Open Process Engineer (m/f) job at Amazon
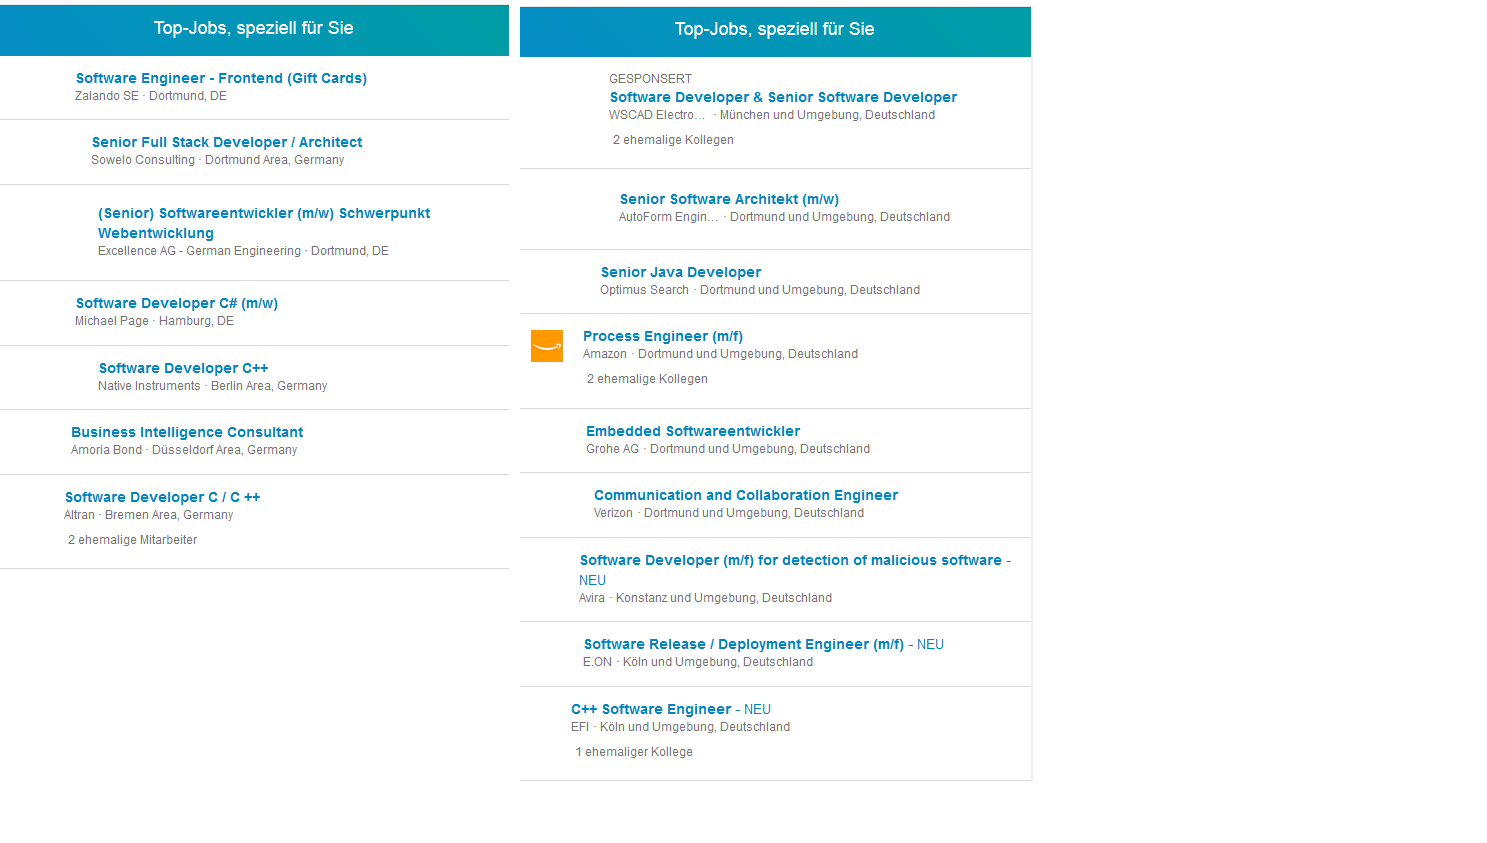 click(x=663, y=336)
